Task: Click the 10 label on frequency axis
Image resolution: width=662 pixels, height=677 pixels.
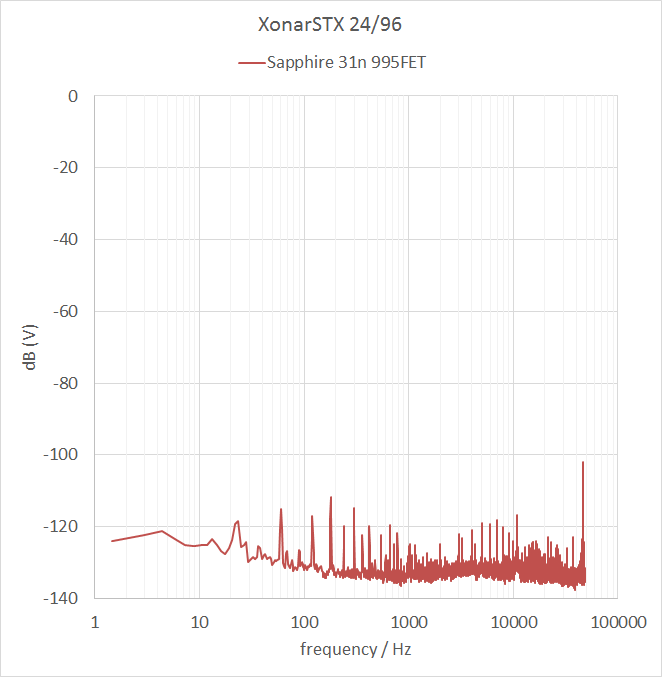Action: [200, 623]
